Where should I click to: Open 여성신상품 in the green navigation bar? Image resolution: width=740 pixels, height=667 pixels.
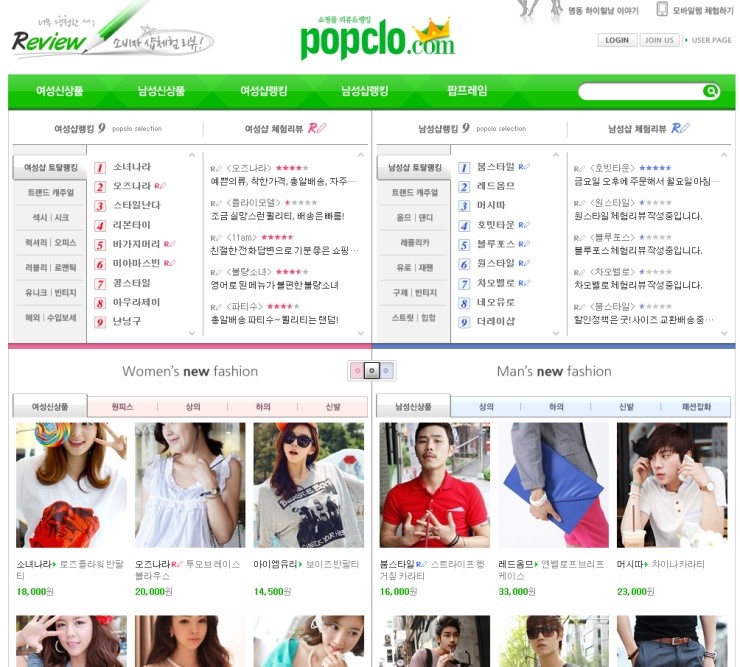[x=59, y=91]
